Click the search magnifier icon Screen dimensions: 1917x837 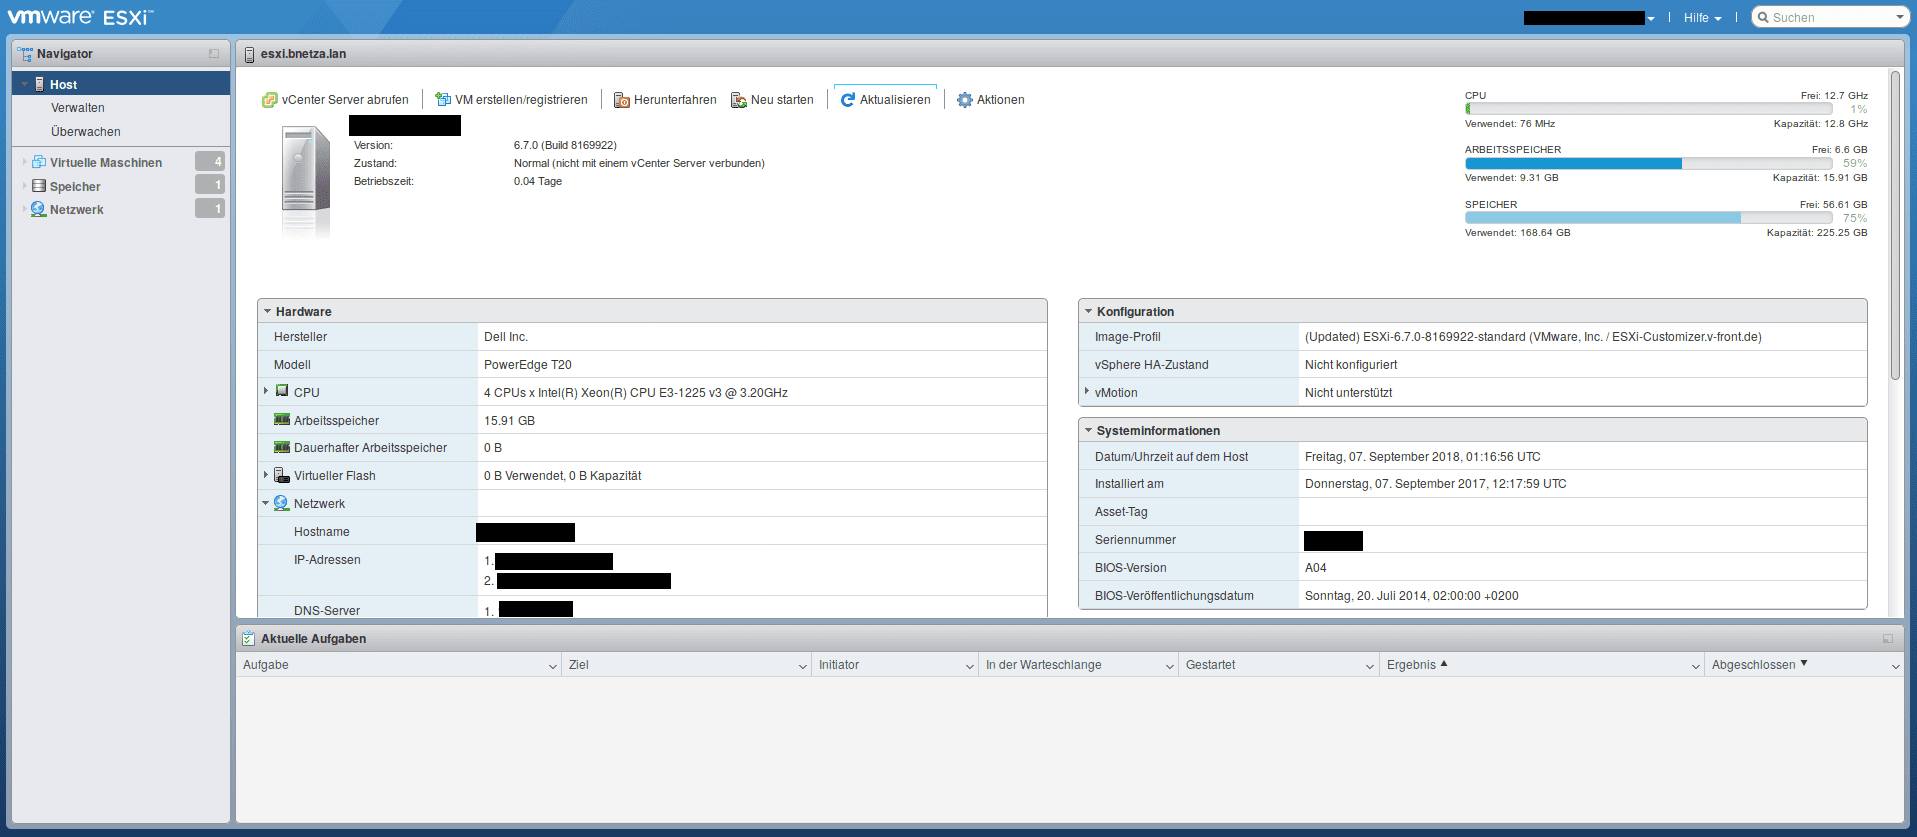1764,17
